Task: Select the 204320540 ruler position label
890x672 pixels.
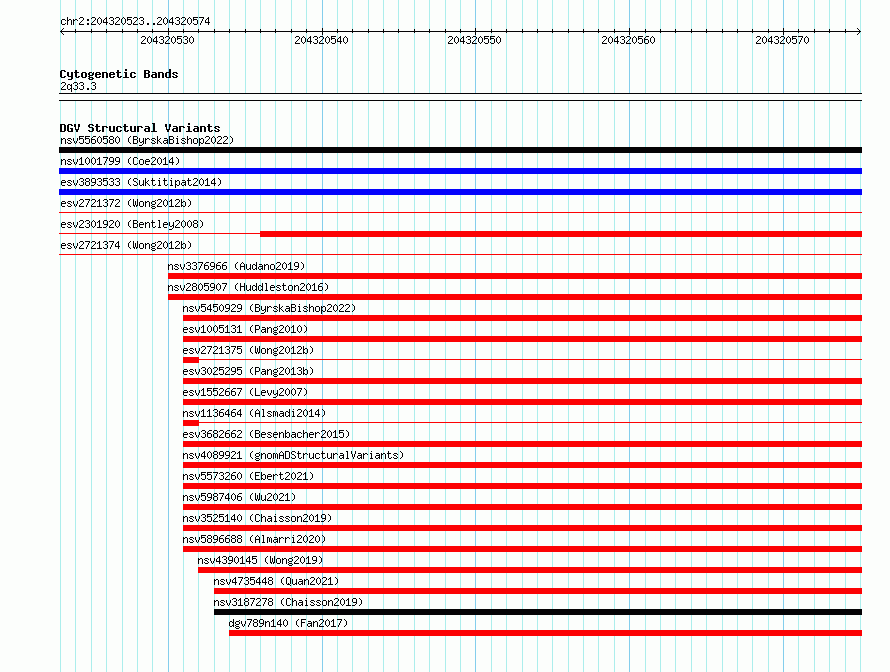Action: (321, 40)
